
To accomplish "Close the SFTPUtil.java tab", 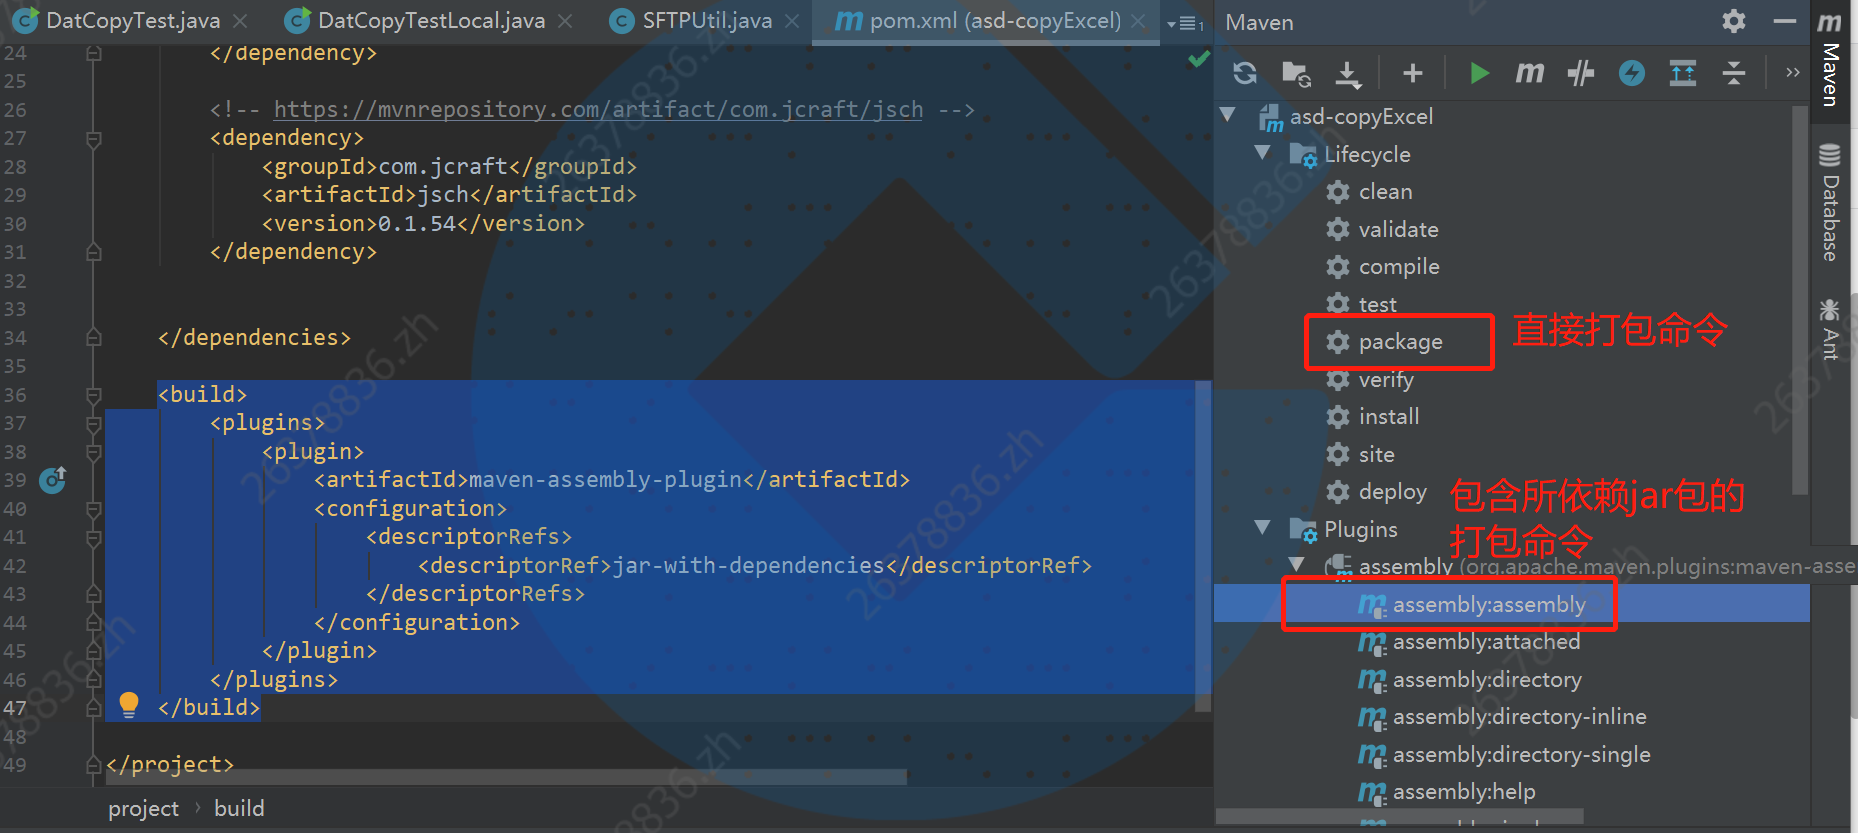I will click(x=792, y=21).
